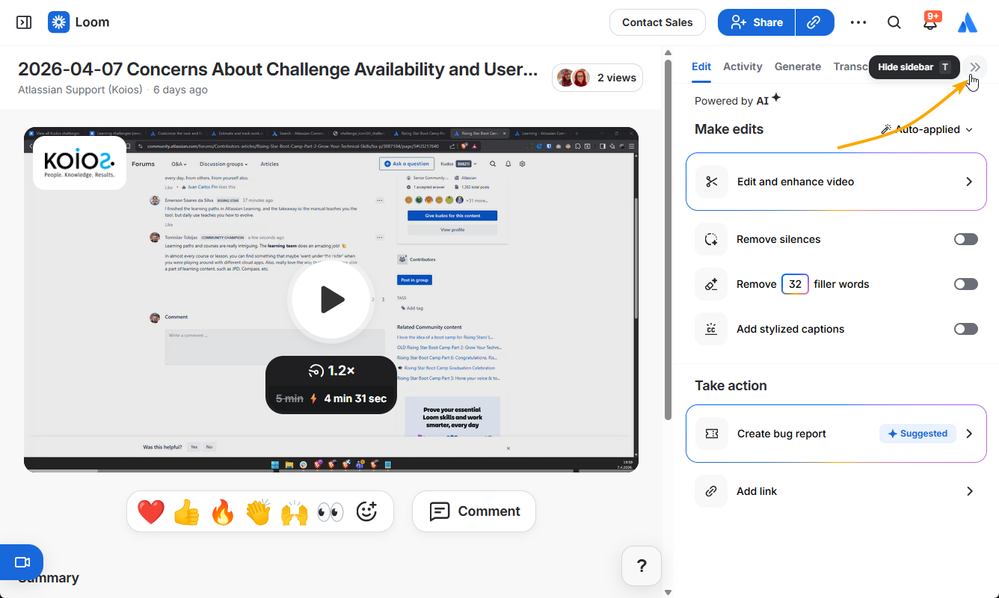999x598 pixels.
Task: Open the search magnifier icon
Action: point(894,22)
